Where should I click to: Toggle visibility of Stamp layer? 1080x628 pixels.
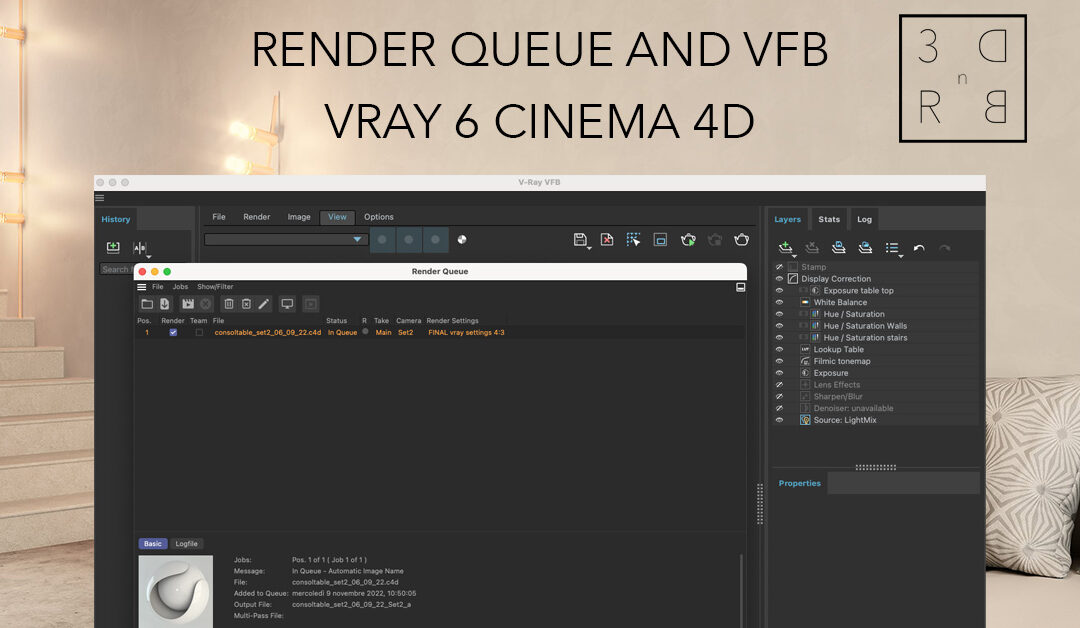(x=779, y=267)
